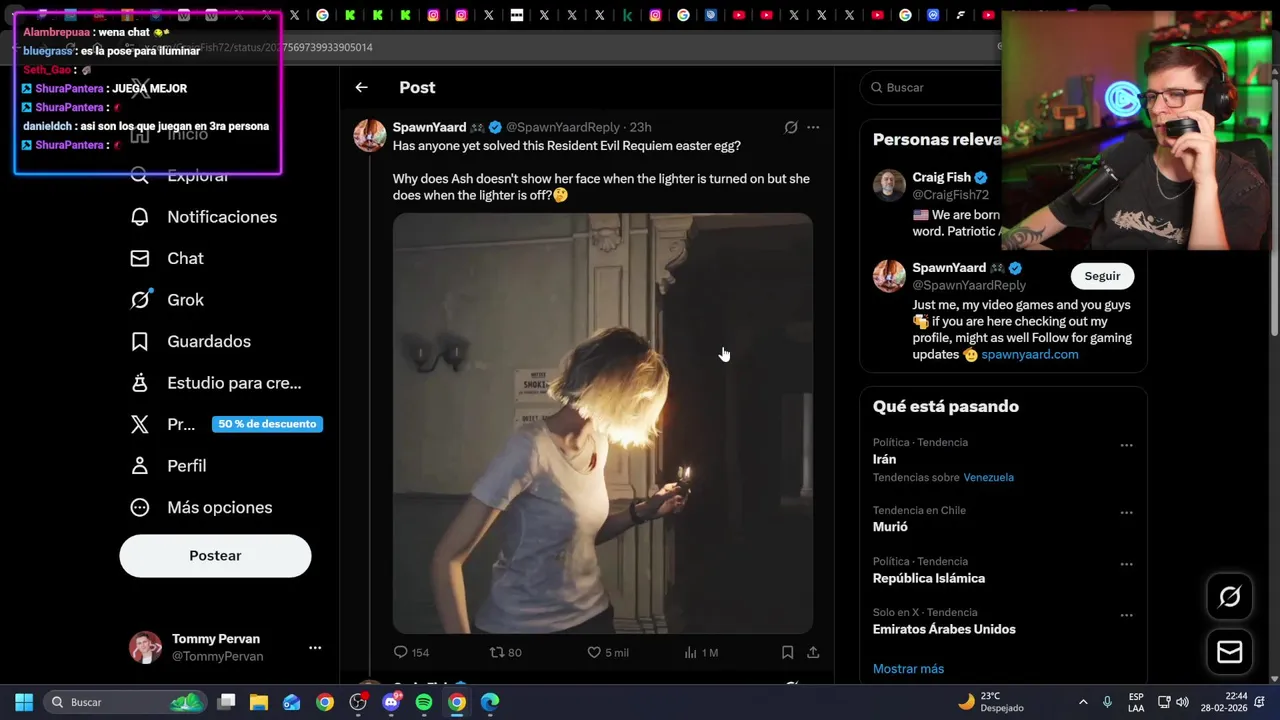Open the three-dot menu on SpawnYaard's post
Screen dimensions: 1280x720
813,127
